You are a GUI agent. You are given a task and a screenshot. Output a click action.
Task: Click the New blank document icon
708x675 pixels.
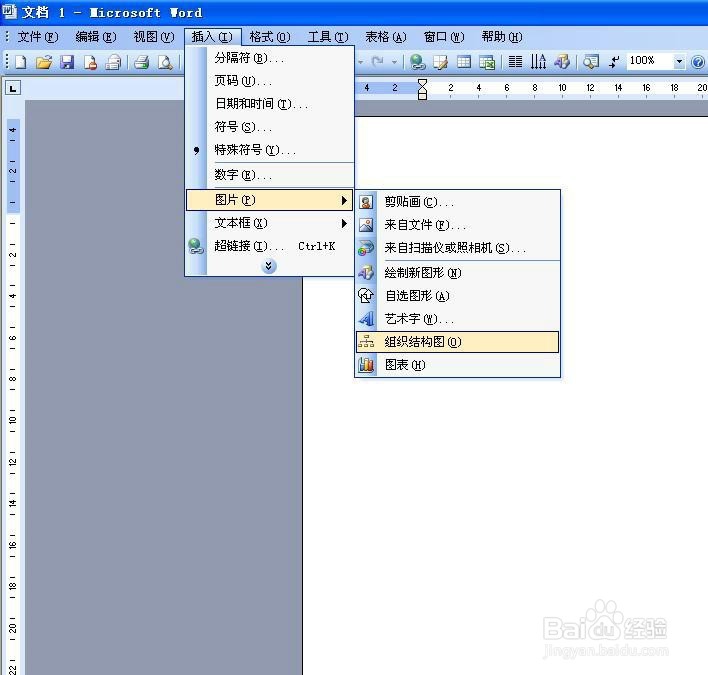pyautogui.click(x=21, y=62)
